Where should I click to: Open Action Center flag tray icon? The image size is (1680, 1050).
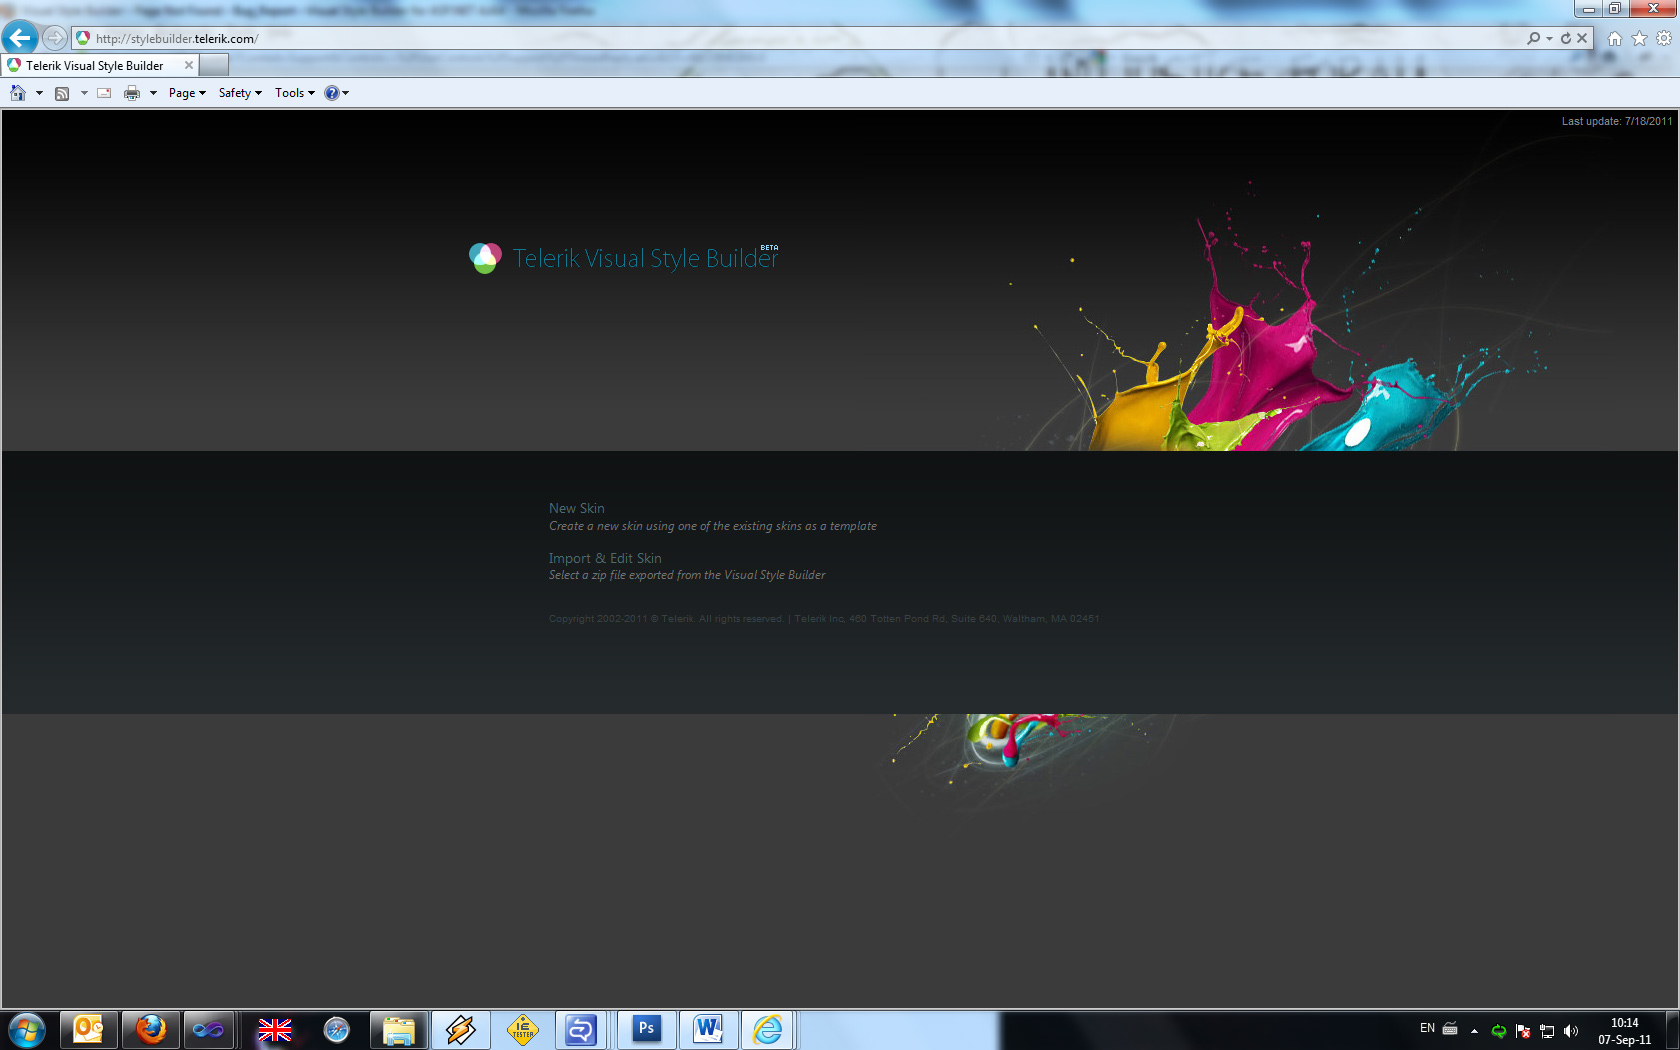coord(1523,1031)
